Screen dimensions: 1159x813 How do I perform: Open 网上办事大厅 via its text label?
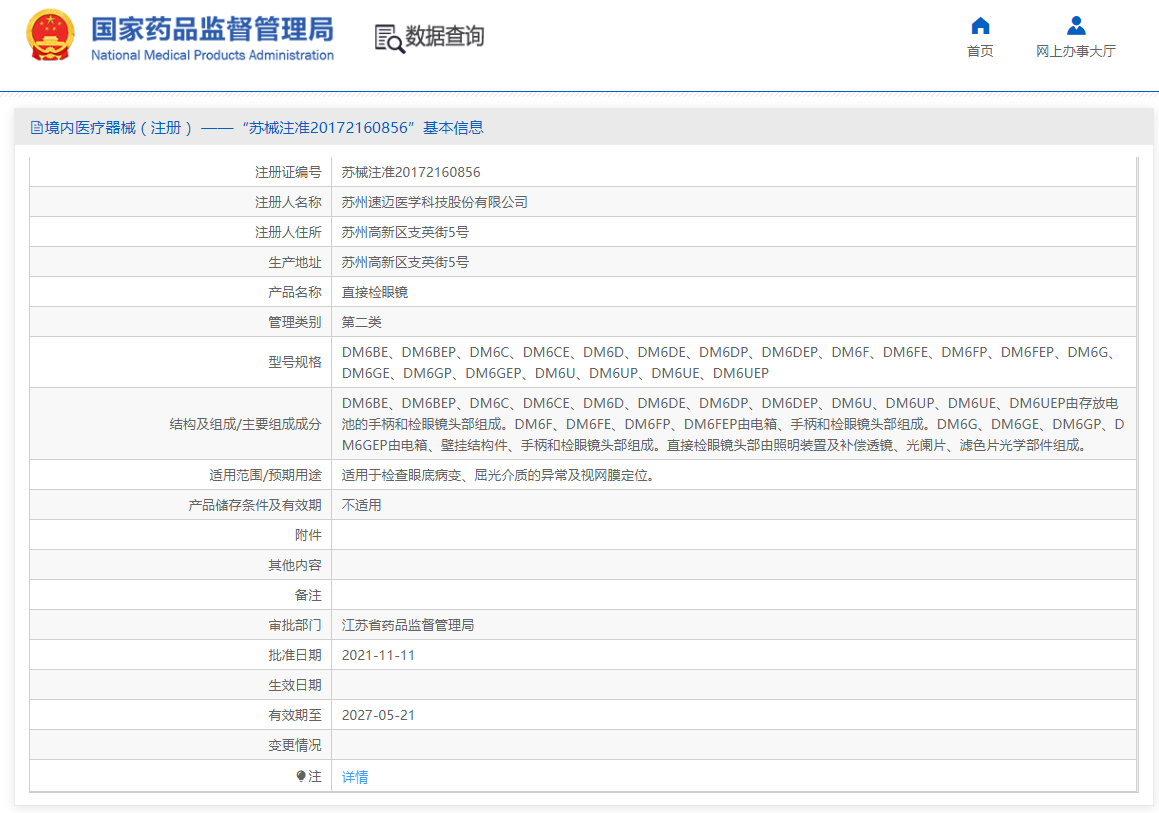1076,51
